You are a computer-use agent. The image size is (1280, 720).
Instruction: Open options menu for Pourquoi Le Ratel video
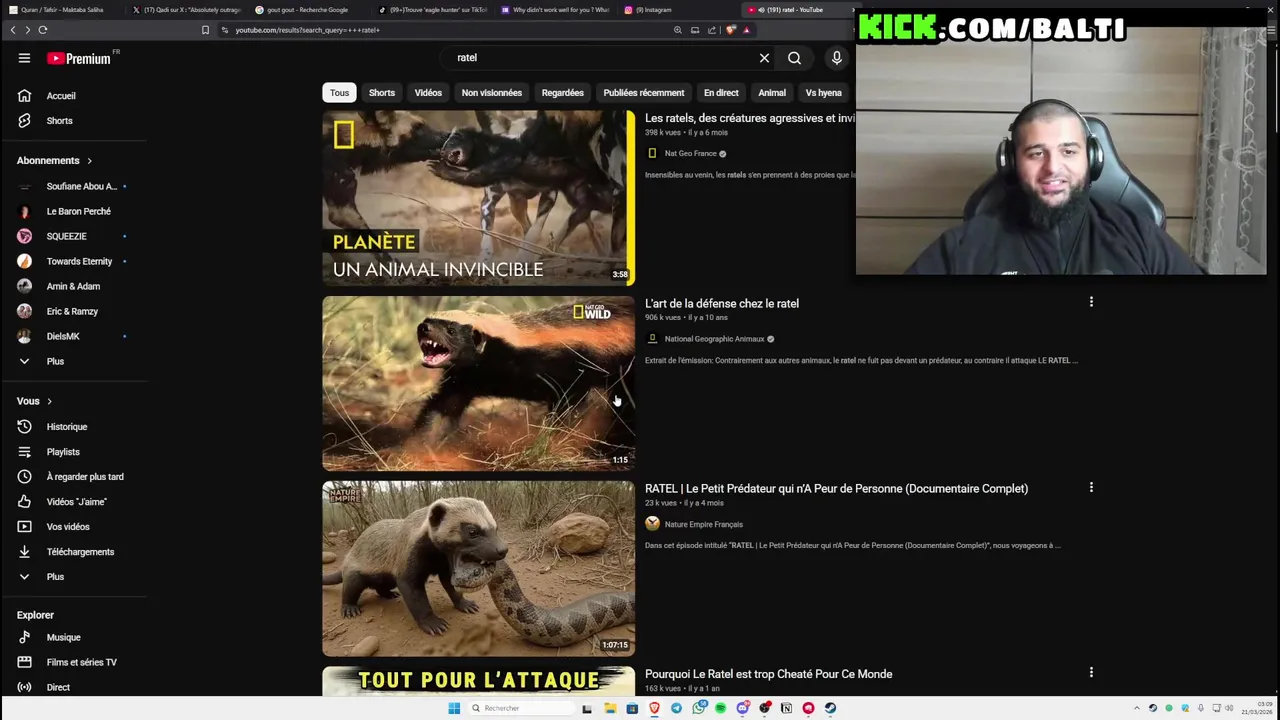1091,672
